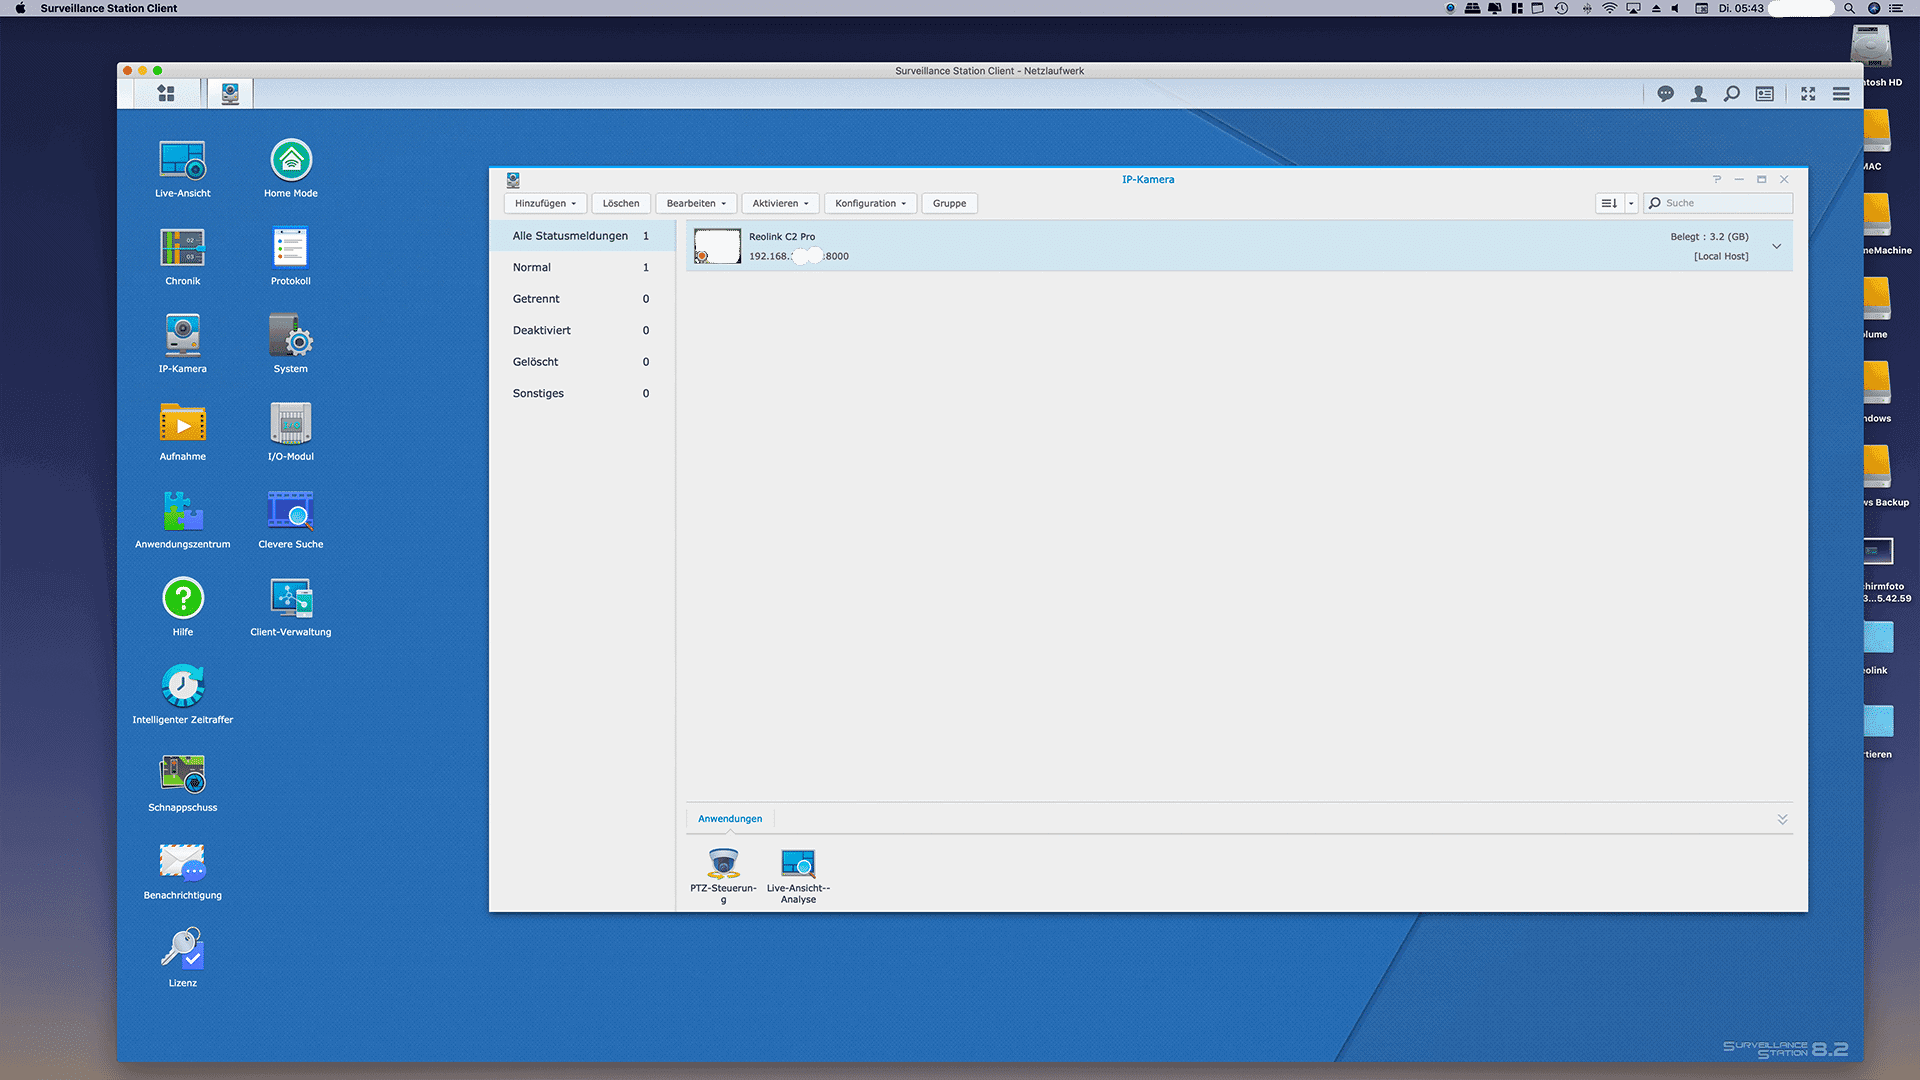Select the IP-Kamera taskbar tab icon
The height and width of the screenshot is (1080, 1920).
point(230,93)
